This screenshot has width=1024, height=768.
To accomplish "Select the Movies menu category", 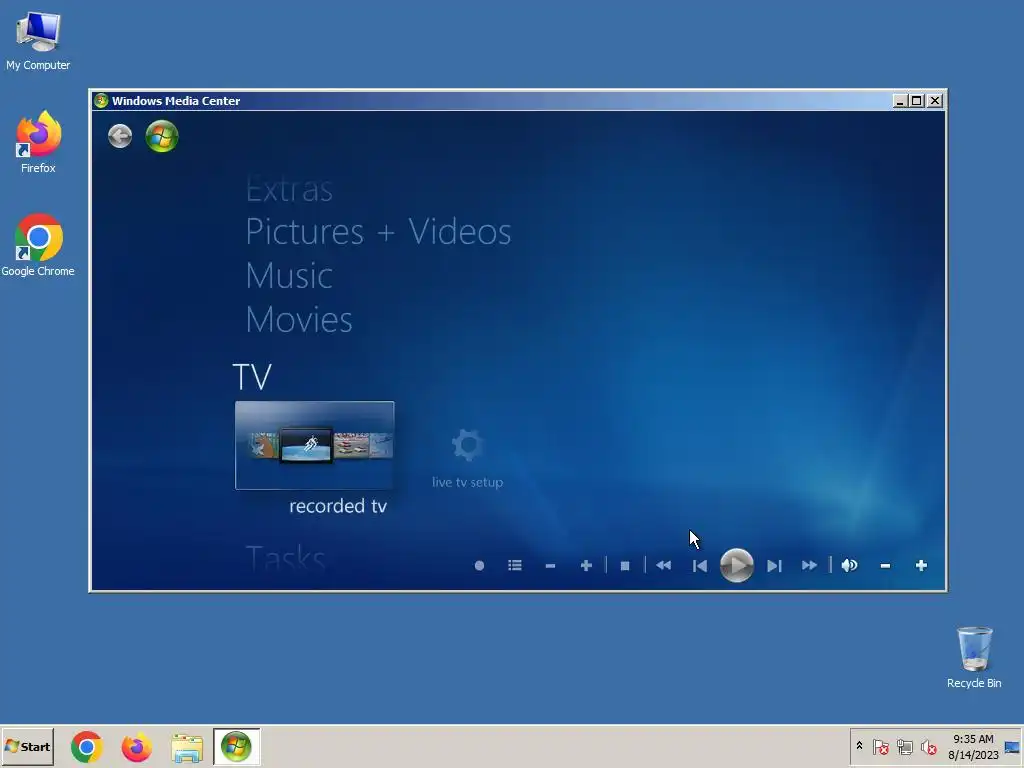I will 299,319.
